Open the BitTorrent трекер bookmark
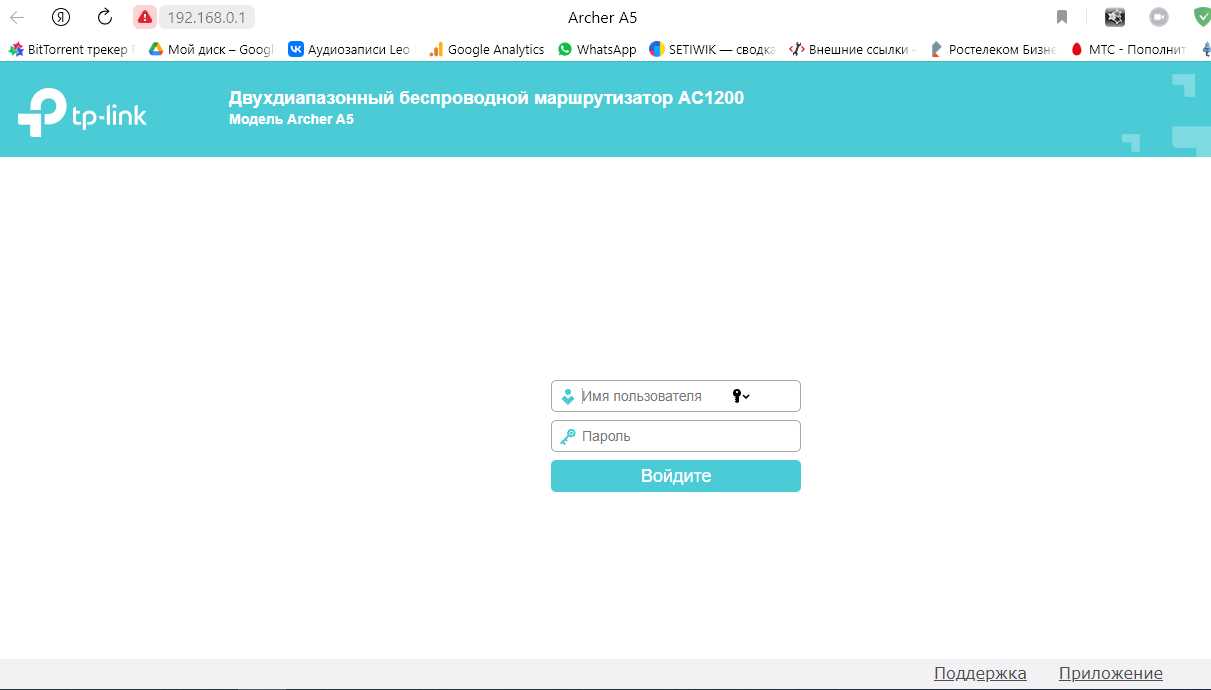Image resolution: width=1211 pixels, height=690 pixels. coord(71,49)
